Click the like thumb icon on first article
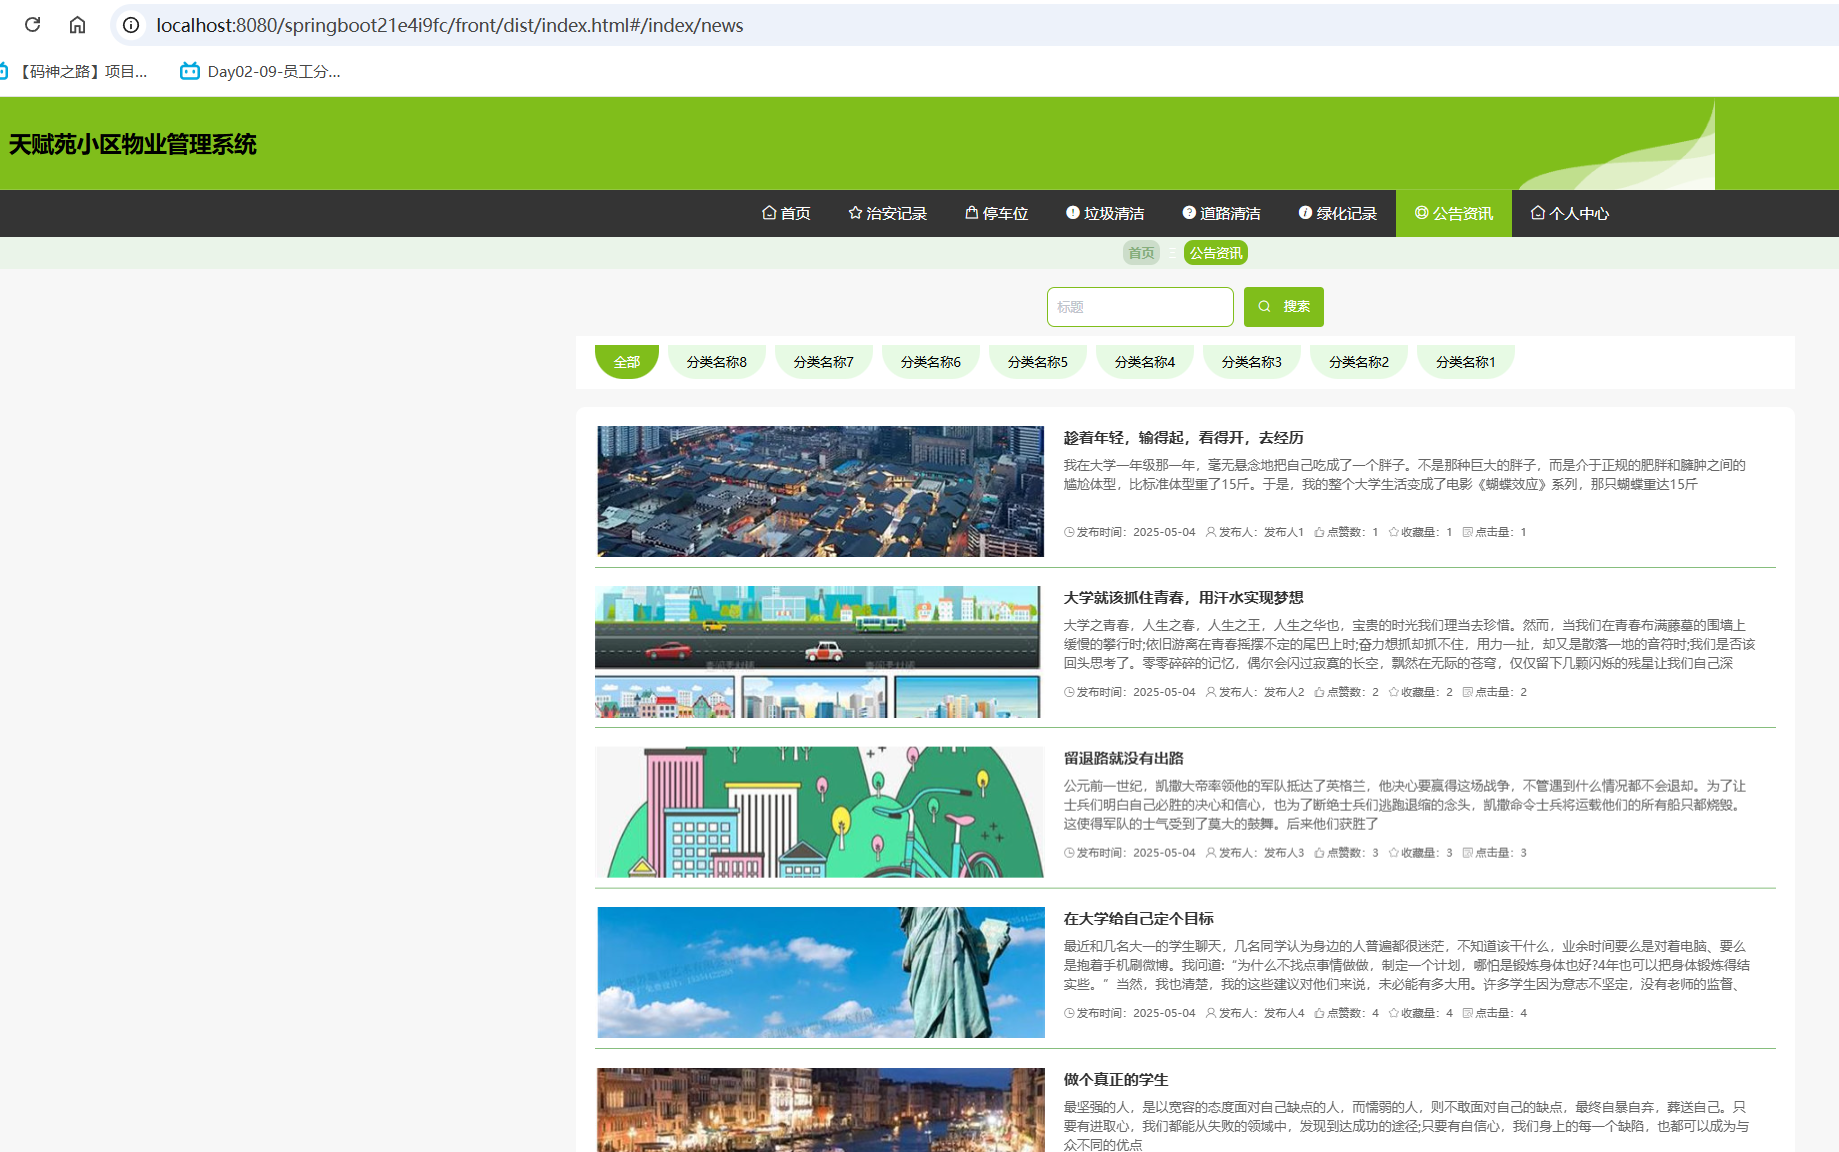Screen dimensions: 1839x1152 pyautogui.click(x=1319, y=532)
